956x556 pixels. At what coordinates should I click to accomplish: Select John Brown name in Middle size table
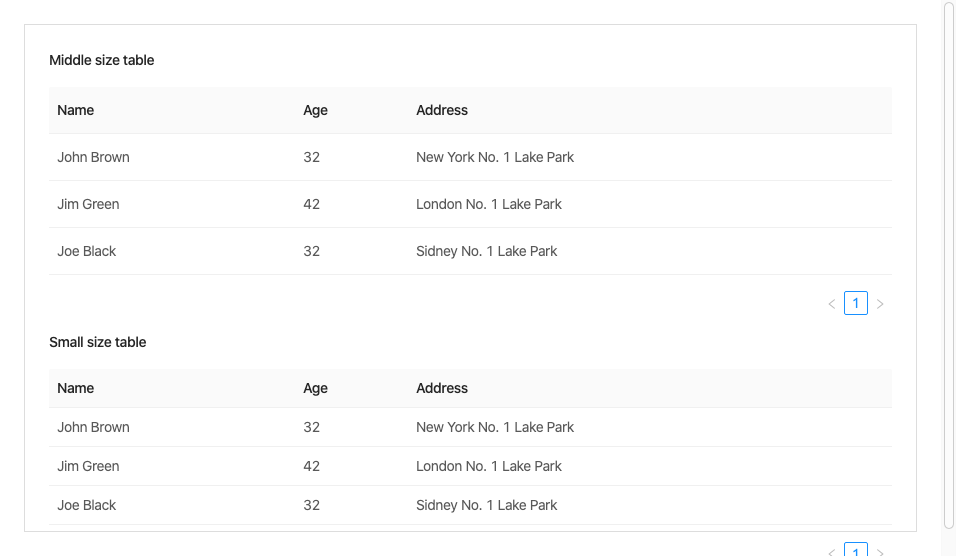(x=93, y=157)
